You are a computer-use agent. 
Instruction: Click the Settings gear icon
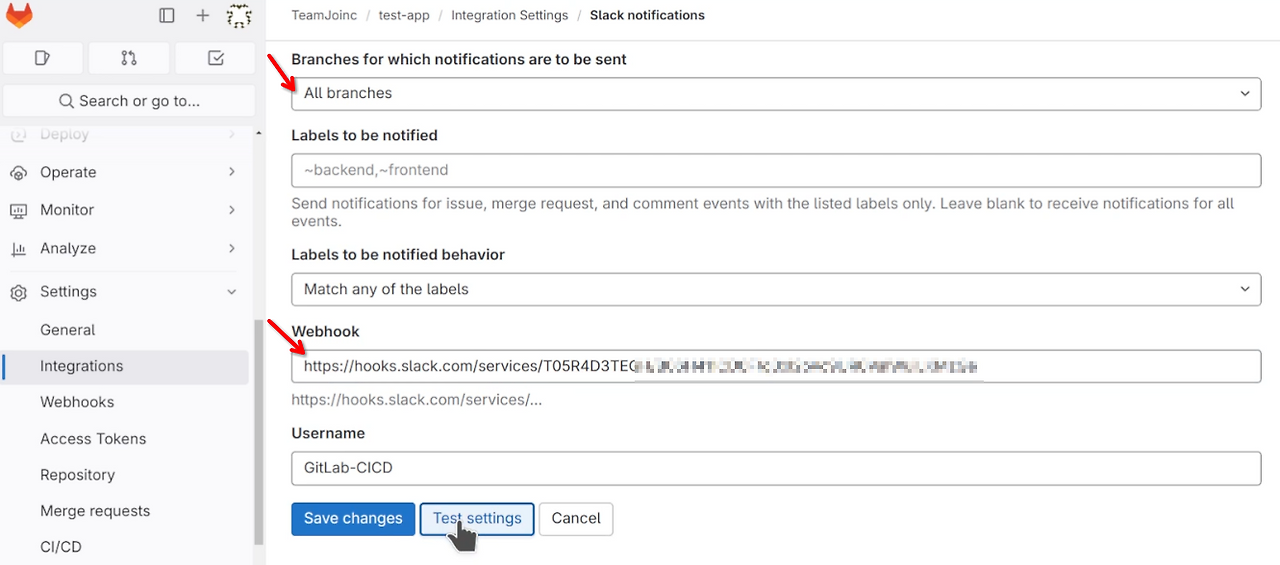coord(18,292)
